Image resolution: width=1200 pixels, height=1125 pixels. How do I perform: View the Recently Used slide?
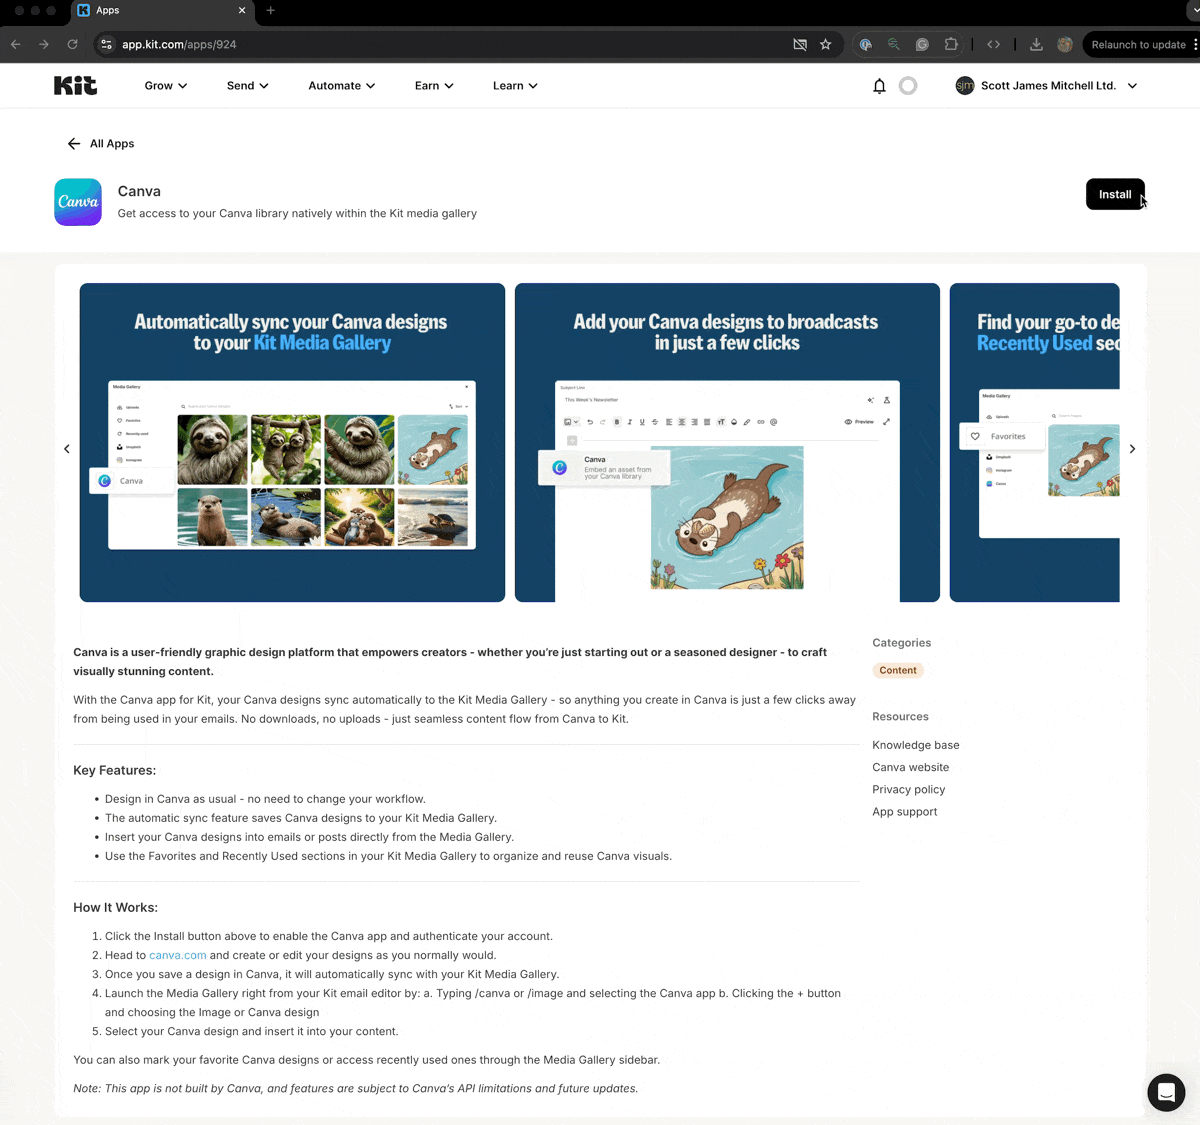tap(1035, 442)
